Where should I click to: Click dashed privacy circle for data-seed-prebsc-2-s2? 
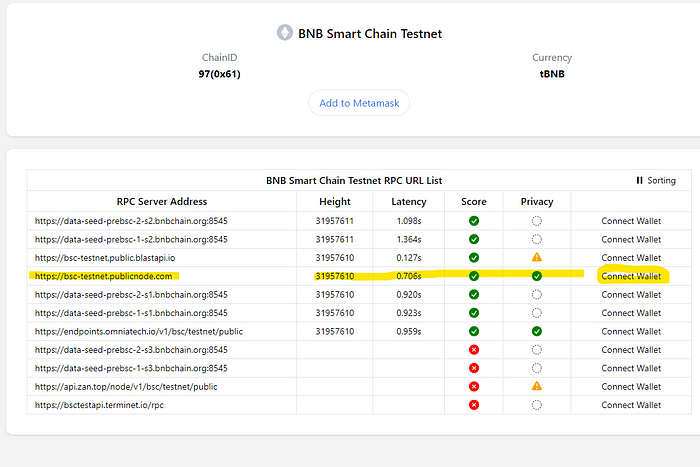pyautogui.click(x=537, y=221)
